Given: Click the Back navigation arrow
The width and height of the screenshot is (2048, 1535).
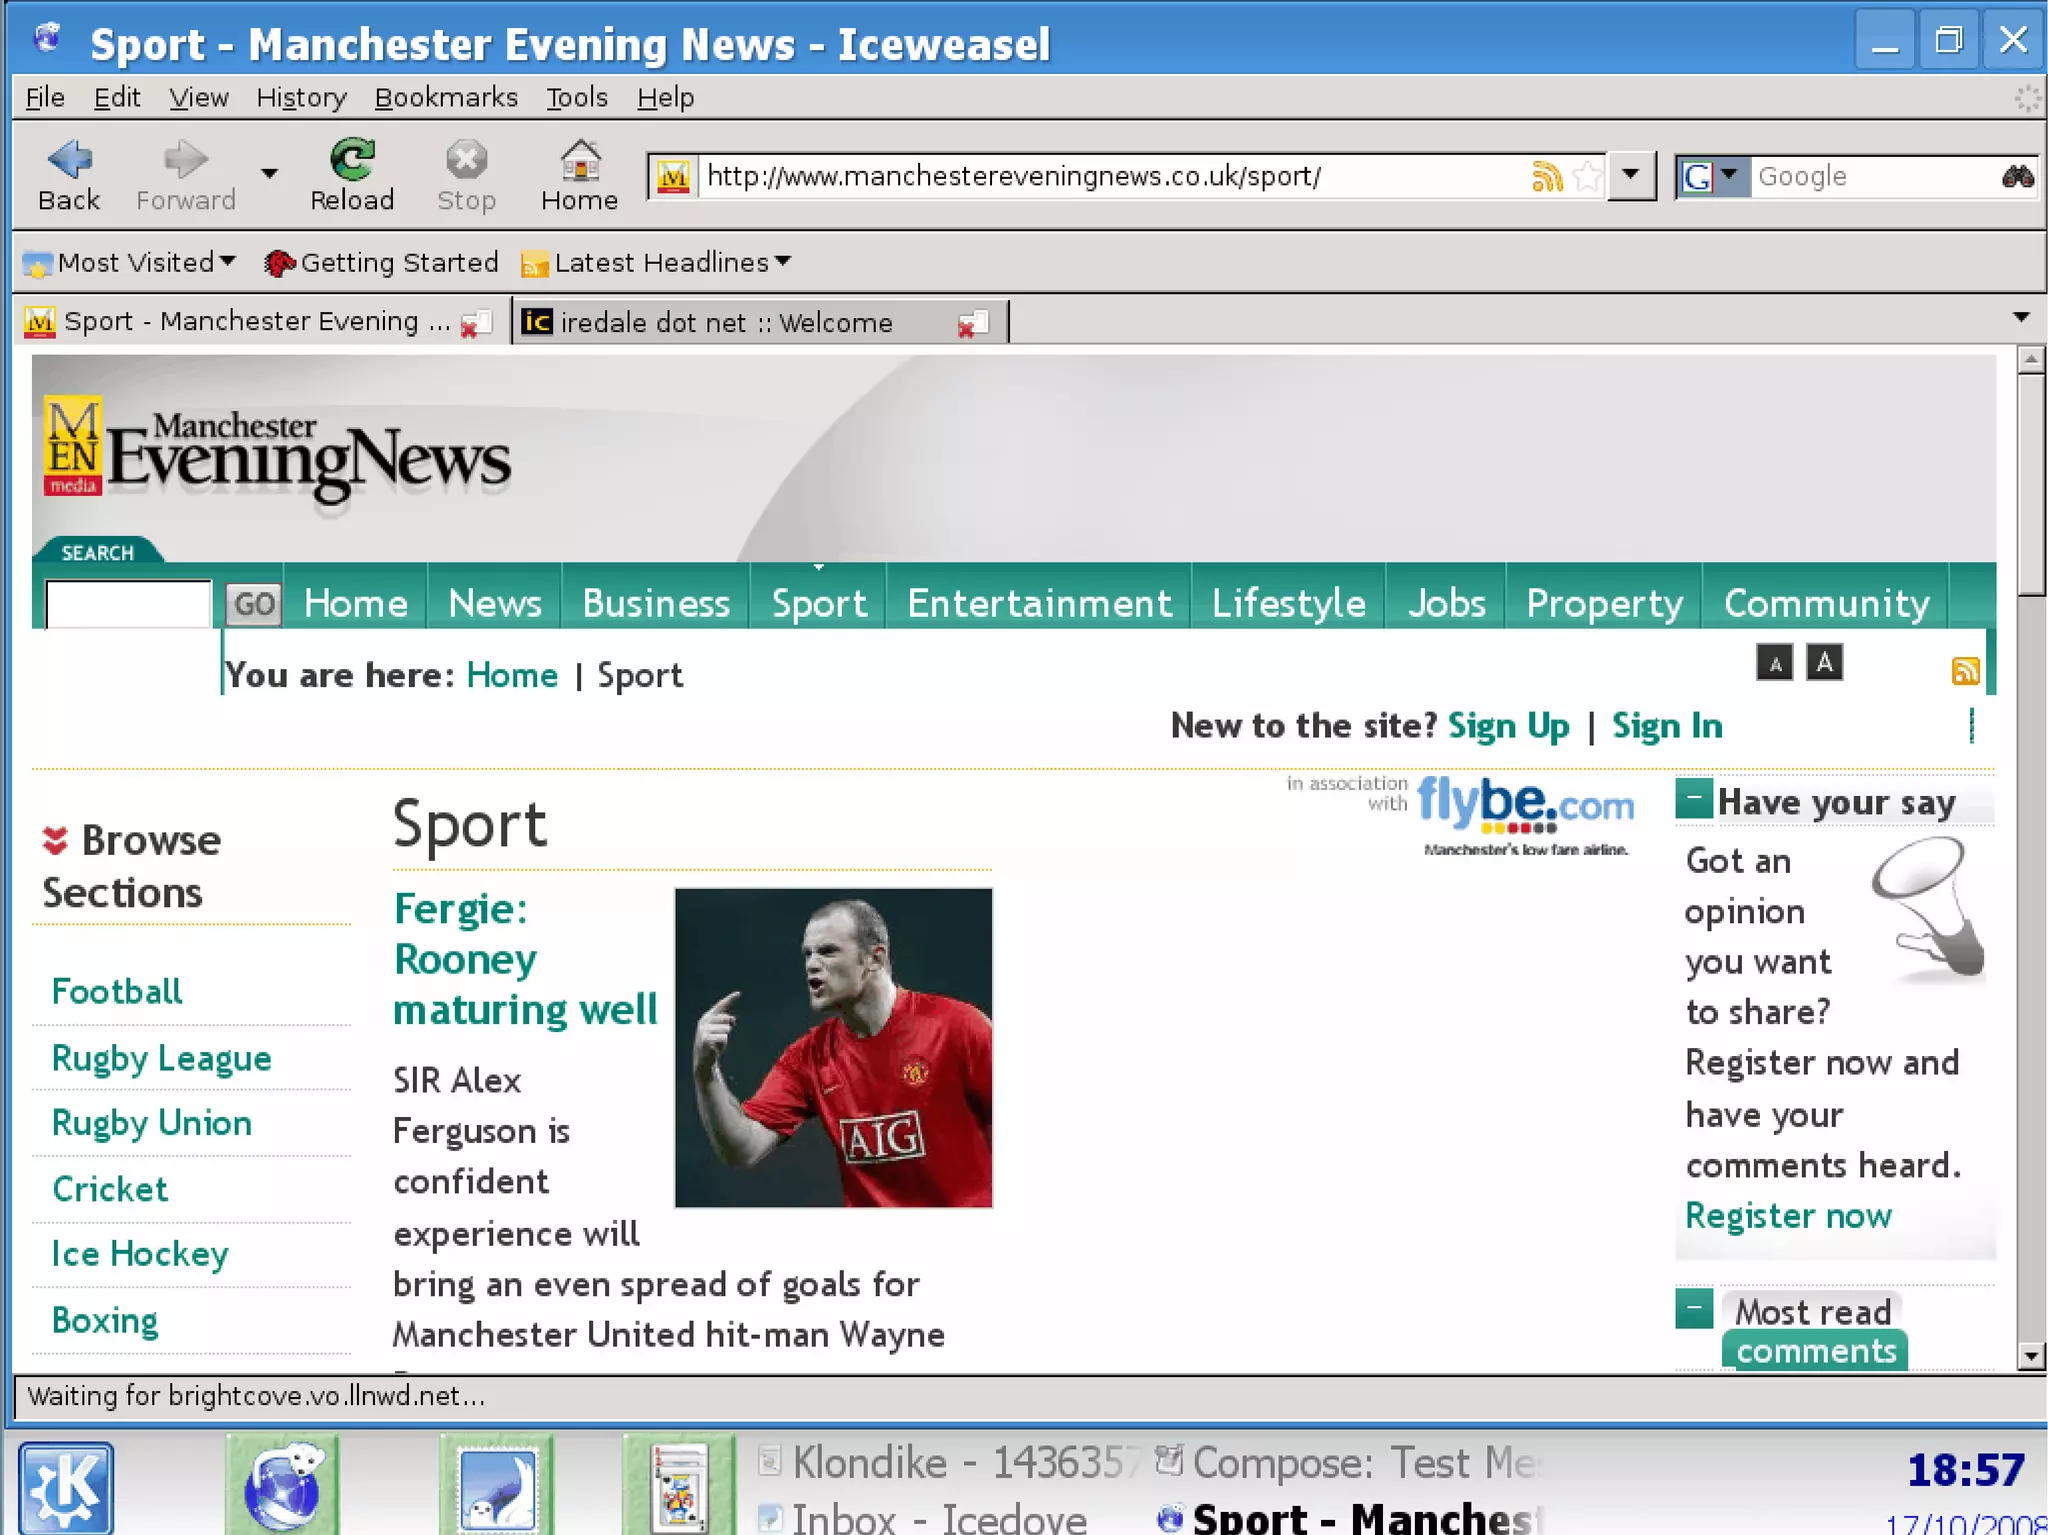Looking at the screenshot, I should point(69,160).
